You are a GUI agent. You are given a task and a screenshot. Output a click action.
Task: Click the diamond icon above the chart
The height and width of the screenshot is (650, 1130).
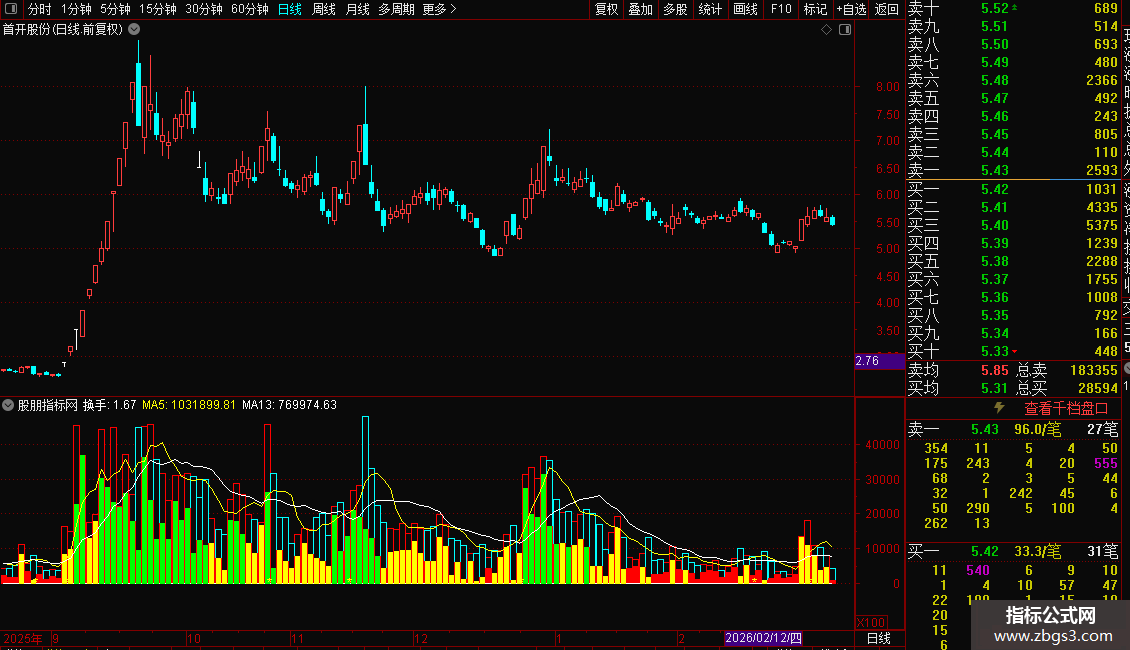(827, 30)
